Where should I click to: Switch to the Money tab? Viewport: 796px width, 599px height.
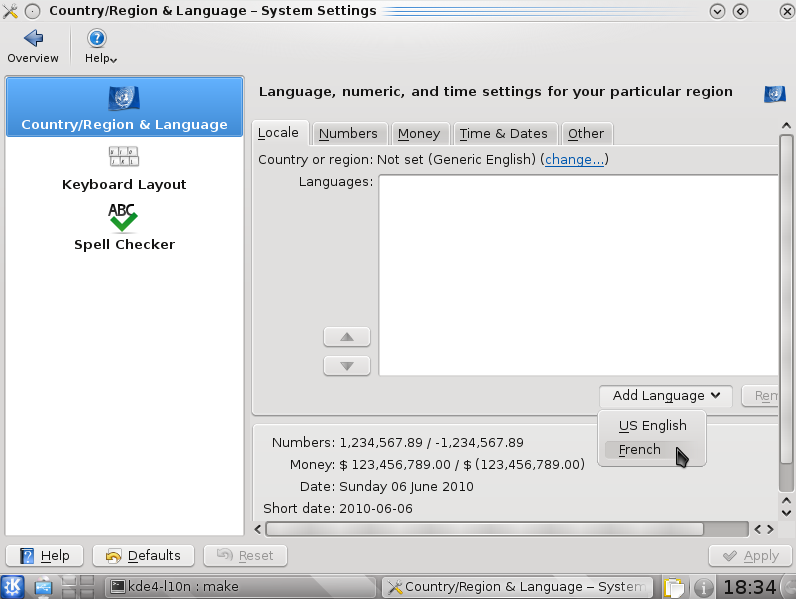[x=418, y=133]
